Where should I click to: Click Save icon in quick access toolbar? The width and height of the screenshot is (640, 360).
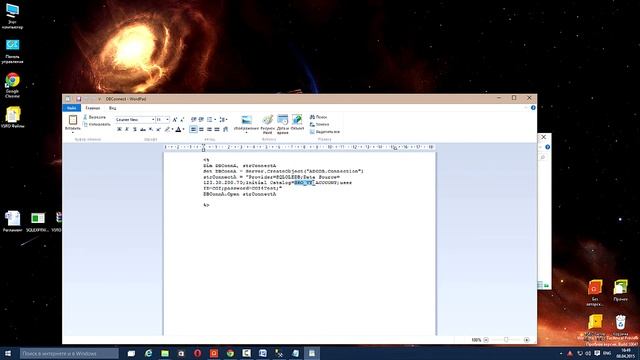[x=78, y=99]
